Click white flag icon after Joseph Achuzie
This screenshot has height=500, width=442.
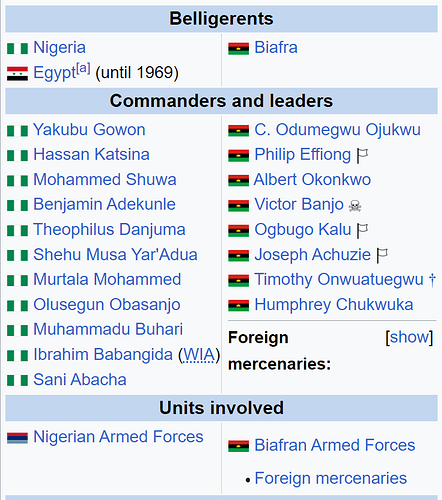(382, 256)
